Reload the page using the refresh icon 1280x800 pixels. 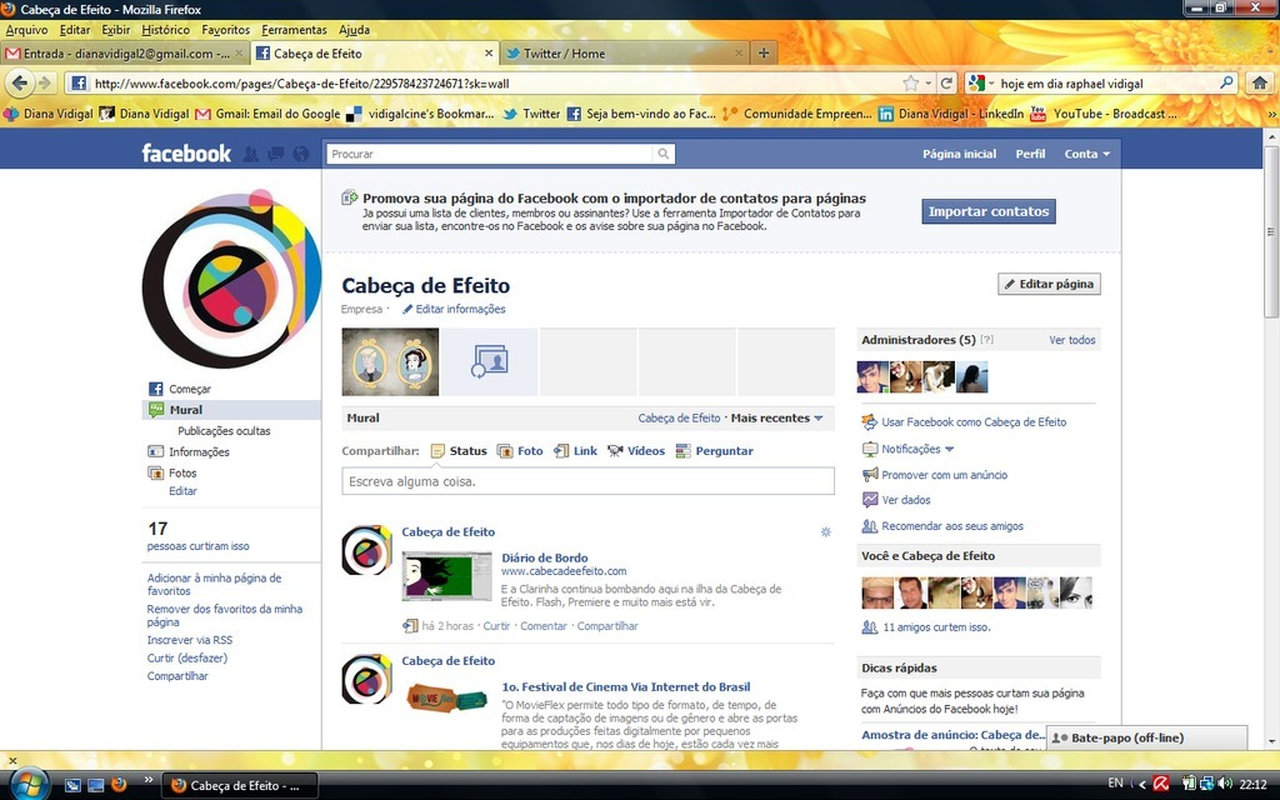click(x=946, y=83)
